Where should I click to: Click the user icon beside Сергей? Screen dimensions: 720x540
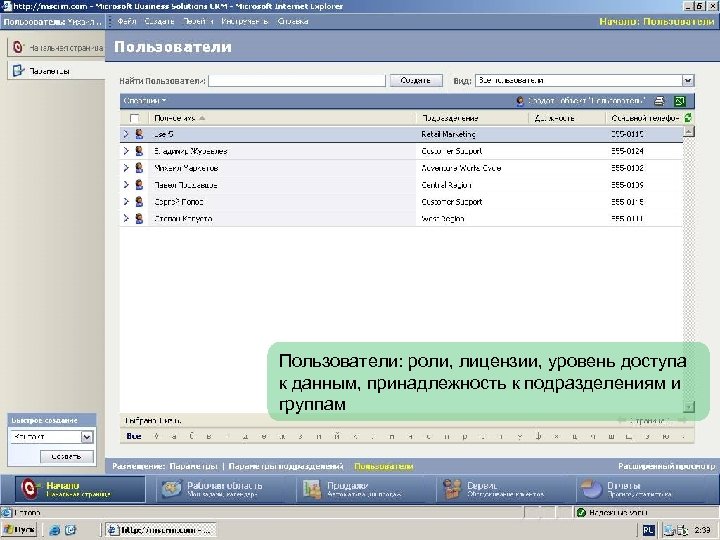click(139, 202)
